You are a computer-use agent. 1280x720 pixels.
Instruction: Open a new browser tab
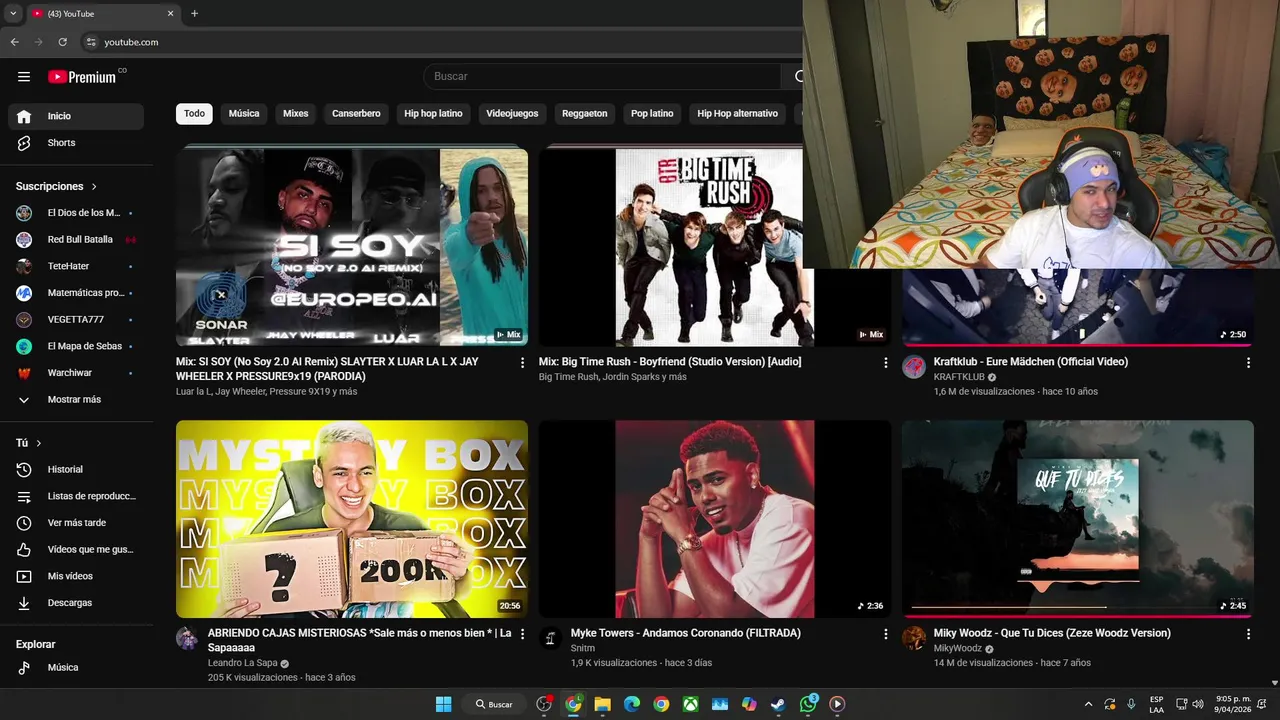tap(194, 14)
